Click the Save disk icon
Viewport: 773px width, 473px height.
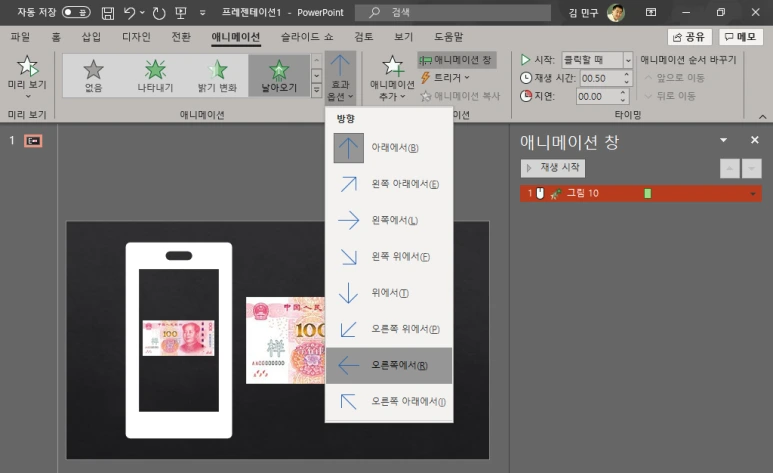pyautogui.click(x=107, y=13)
